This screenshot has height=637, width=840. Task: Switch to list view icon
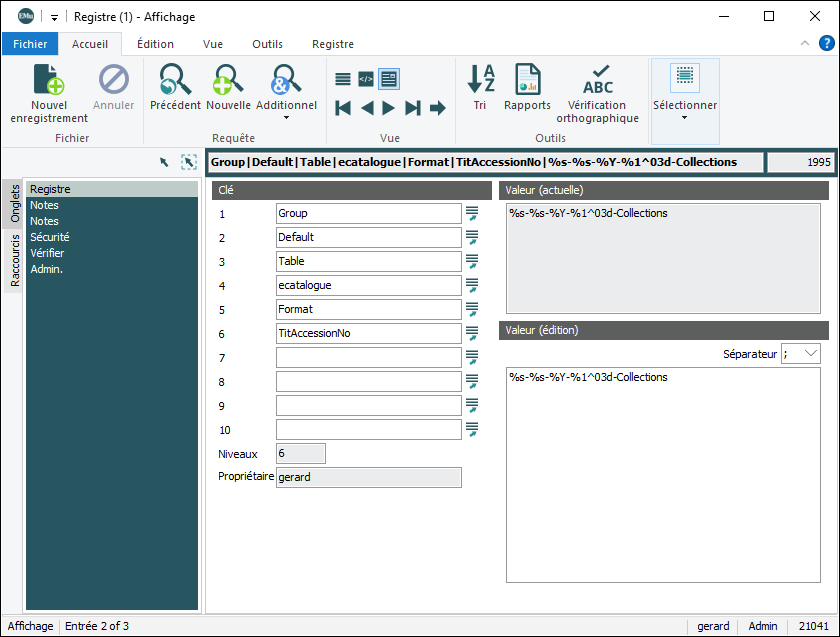(x=343, y=79)
